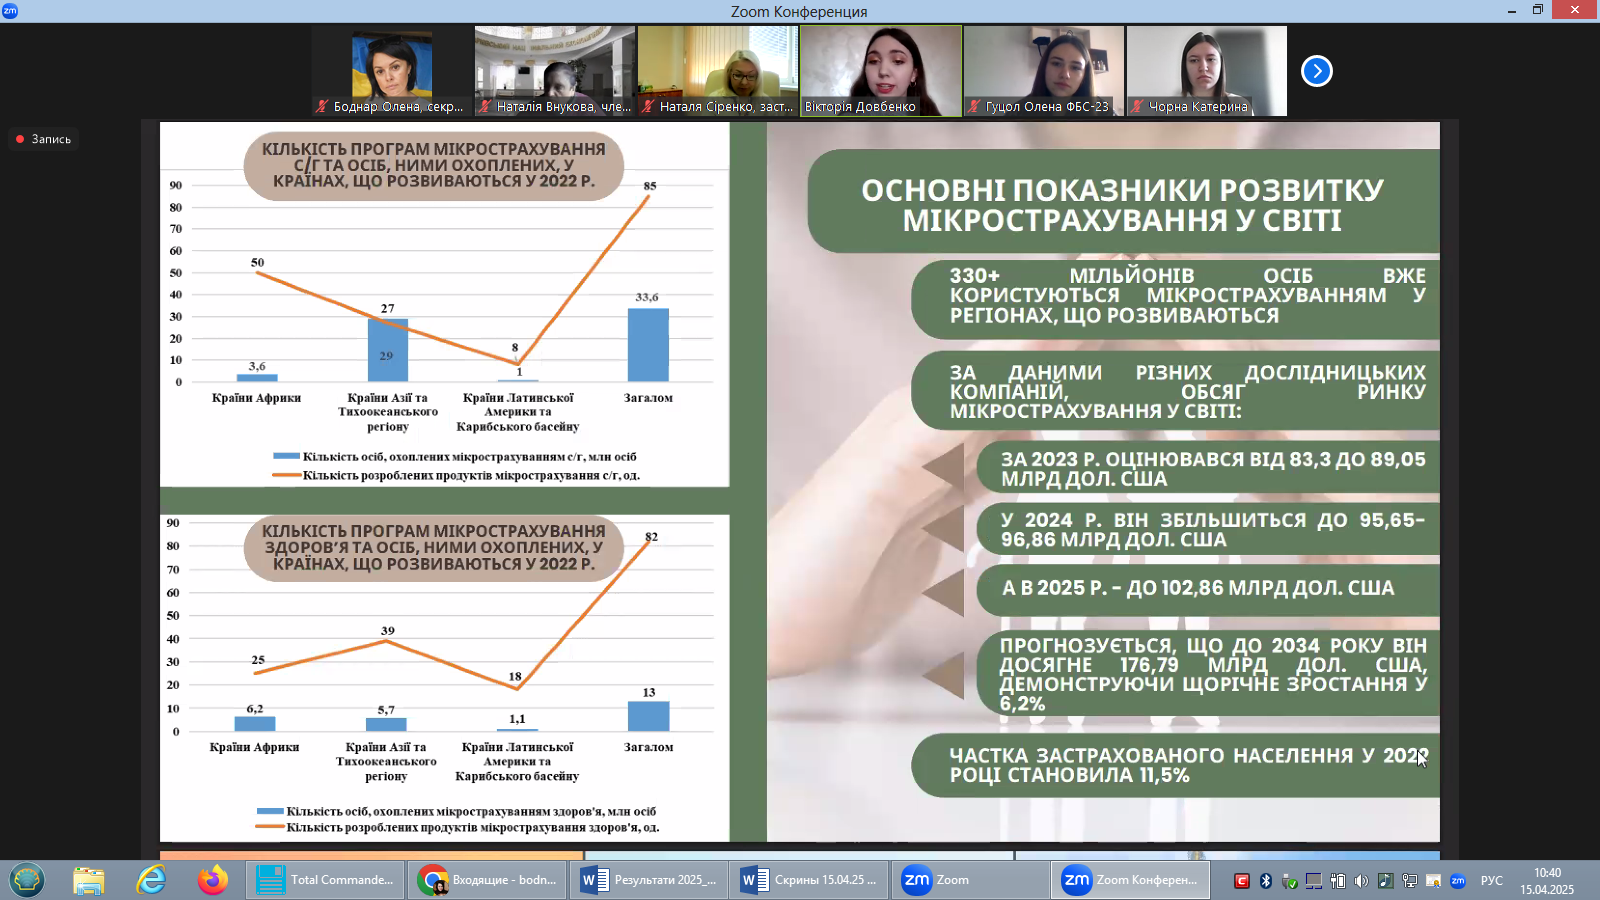Switch to the Total Commander taskbar window
Viewport: 1600px width, 900px height.
[325, 880]
